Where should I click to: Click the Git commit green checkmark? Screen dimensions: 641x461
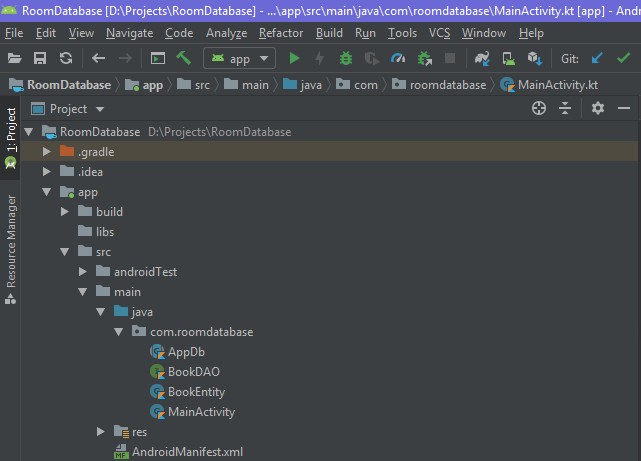[x=623, y=58]
